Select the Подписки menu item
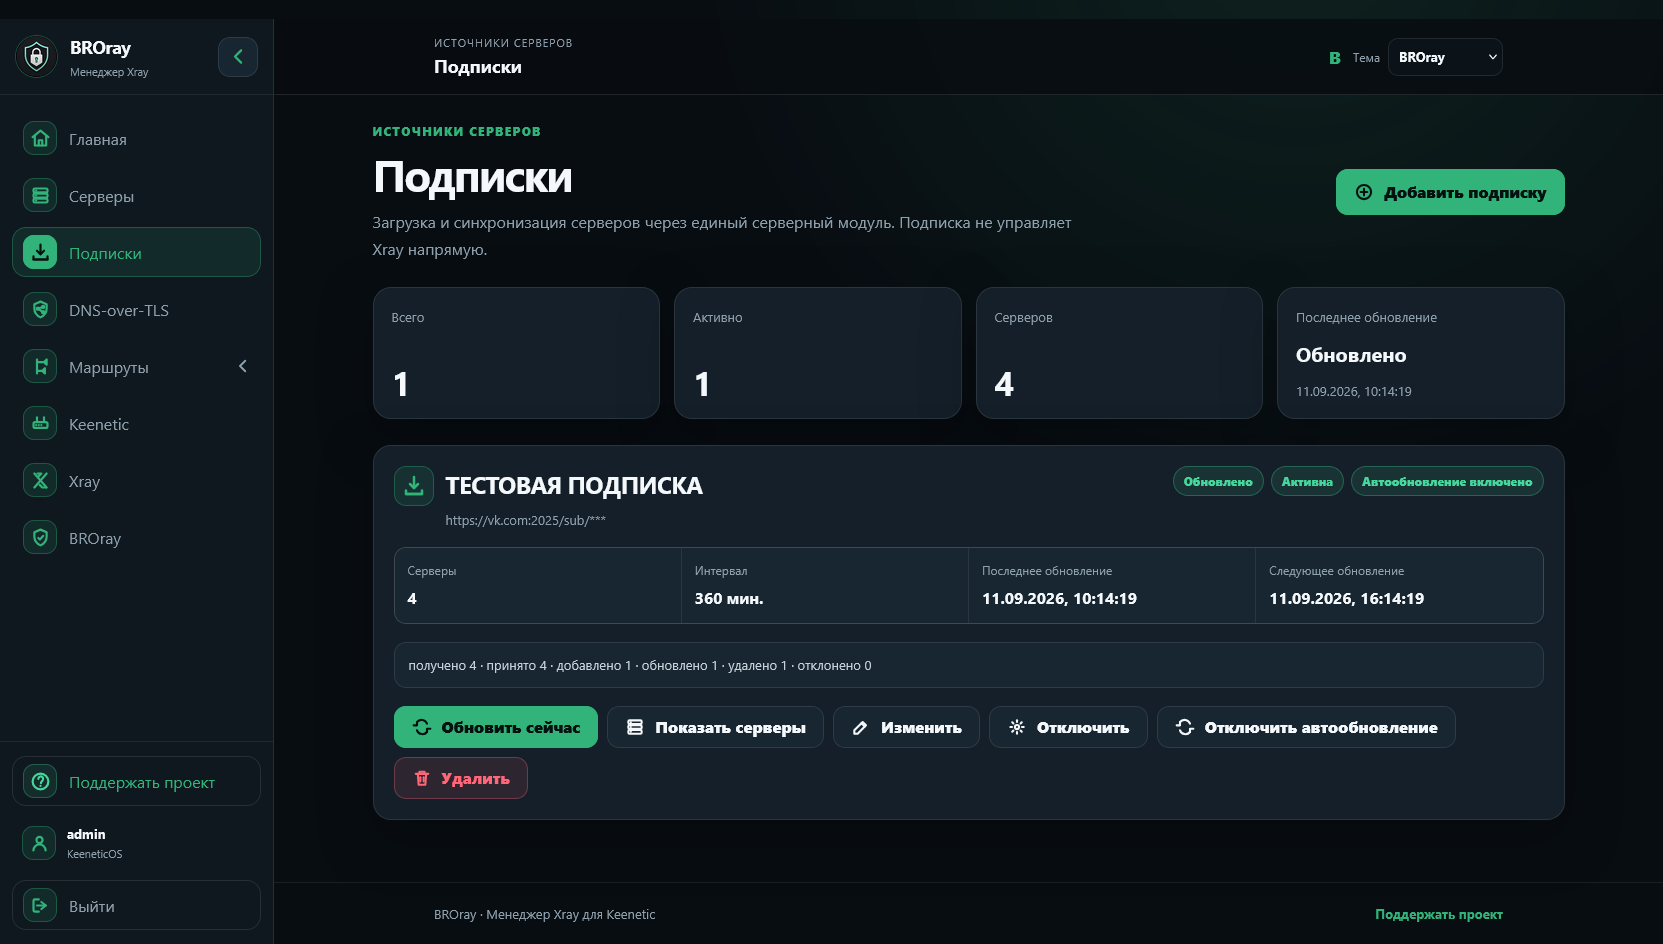Screen dimensions: 1663x944 136,253
